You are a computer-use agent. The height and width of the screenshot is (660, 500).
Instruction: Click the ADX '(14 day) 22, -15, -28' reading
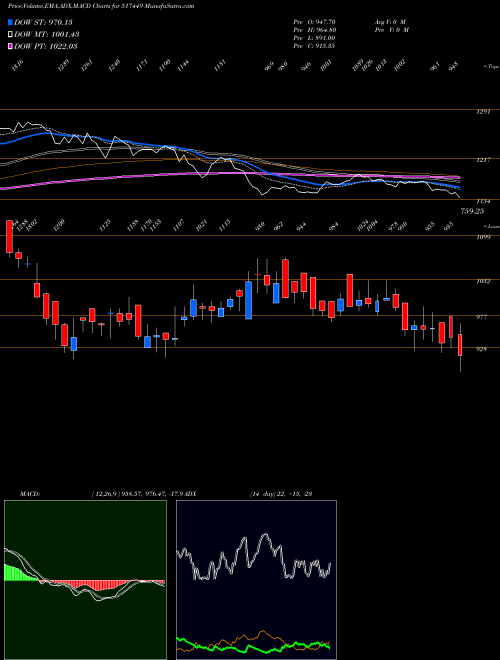click(x=281, y=494)
